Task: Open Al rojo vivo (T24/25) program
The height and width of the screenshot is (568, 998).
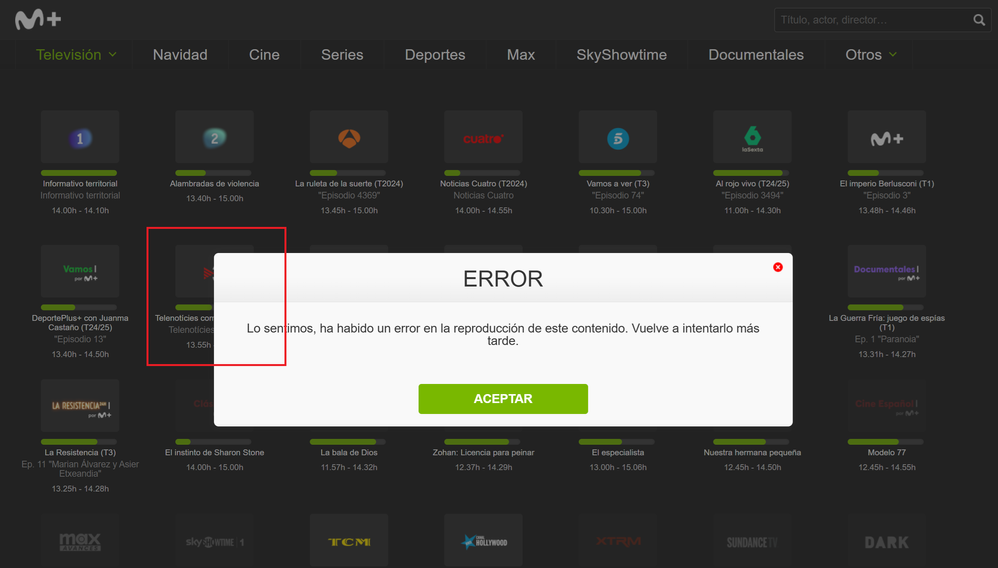Action: [x=752, y=183]
